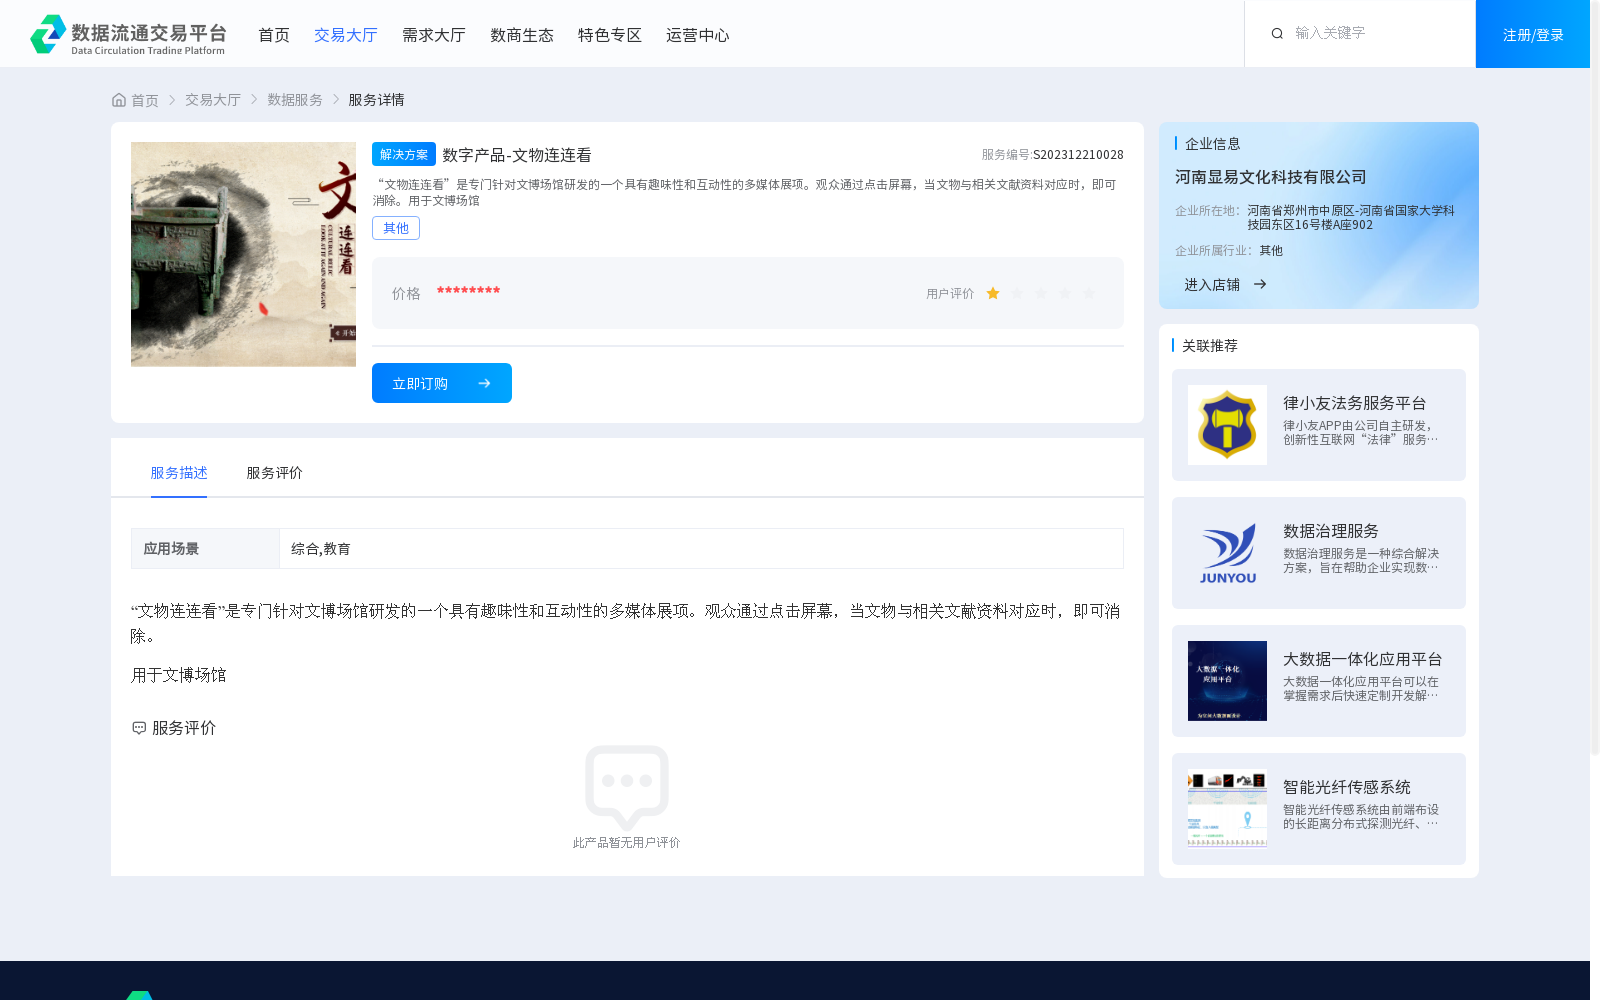The image size is (1600, 1000).
Task: Click the 应用场景 table header cell
Action: pos(205,549)
